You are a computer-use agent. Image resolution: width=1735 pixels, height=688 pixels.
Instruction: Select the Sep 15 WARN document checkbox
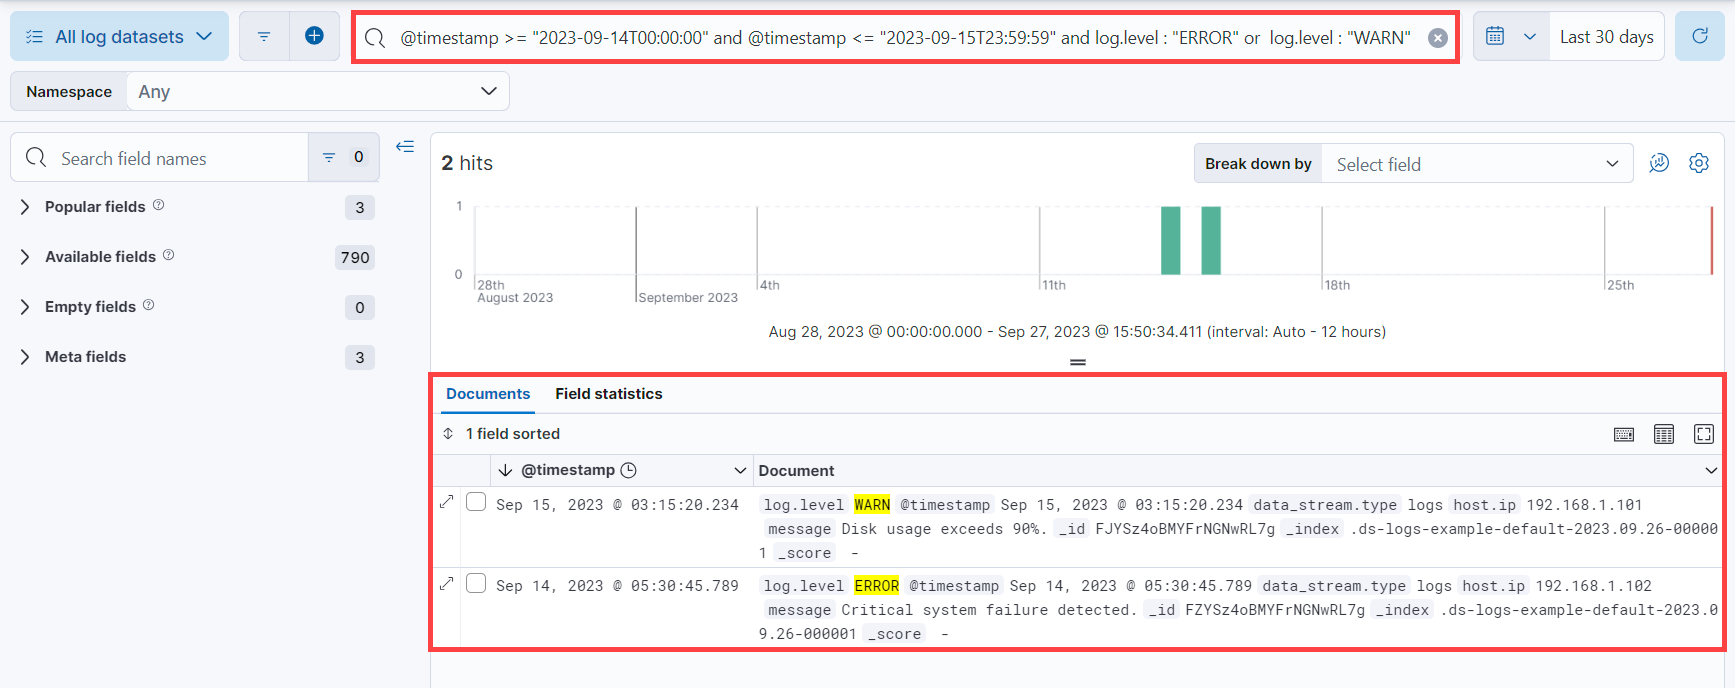pos(476,502)
